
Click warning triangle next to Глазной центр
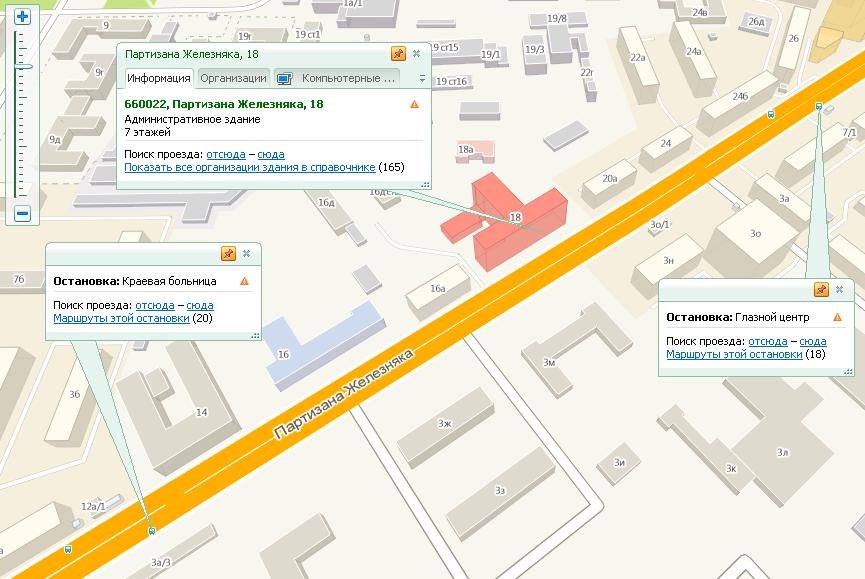[838, 318]
